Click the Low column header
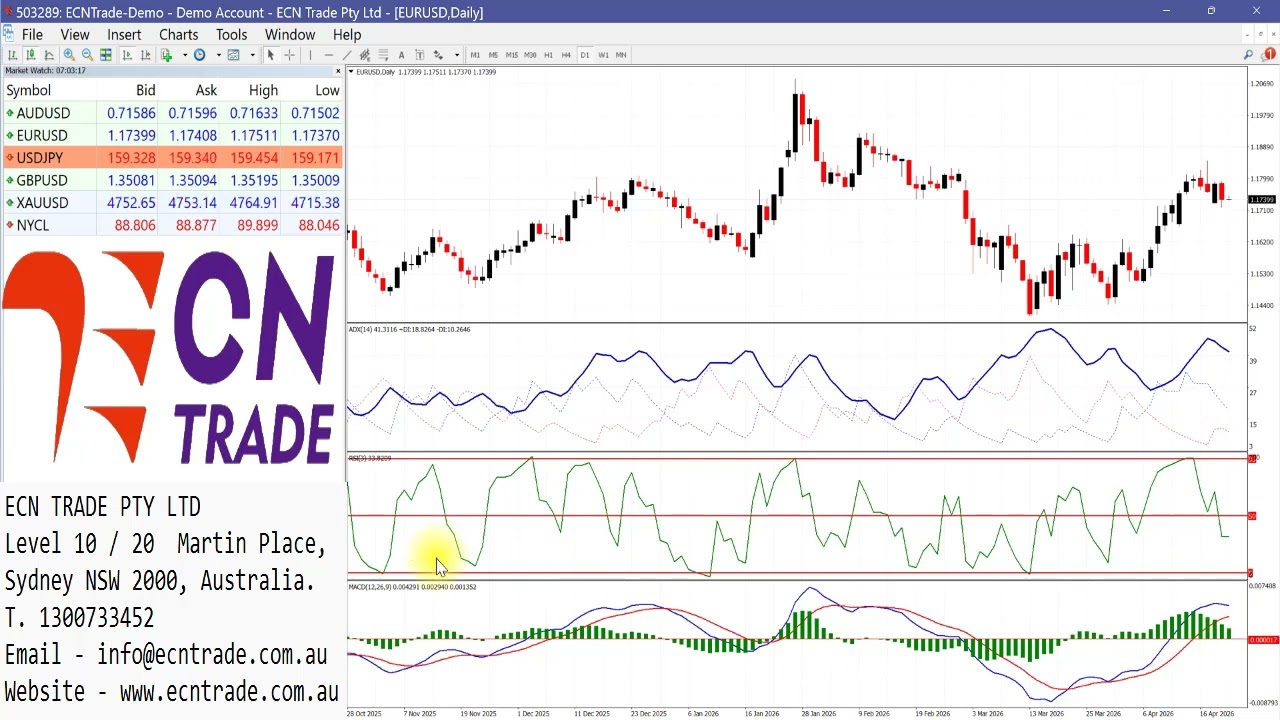1280x720 pixels. tap(328, 90)
